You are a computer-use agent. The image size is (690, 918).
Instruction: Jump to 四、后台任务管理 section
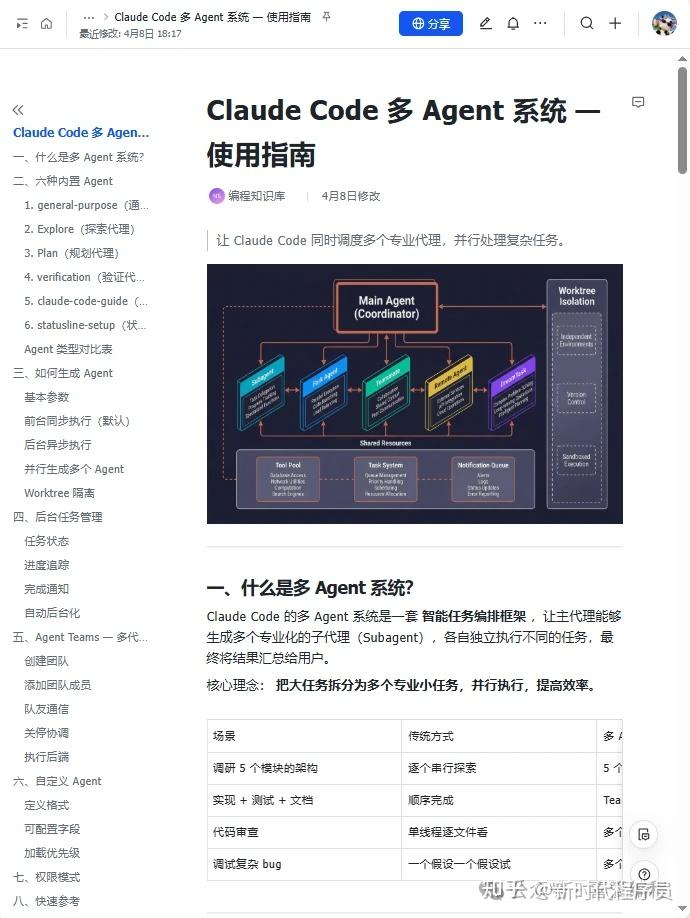[x=57, y=517]
